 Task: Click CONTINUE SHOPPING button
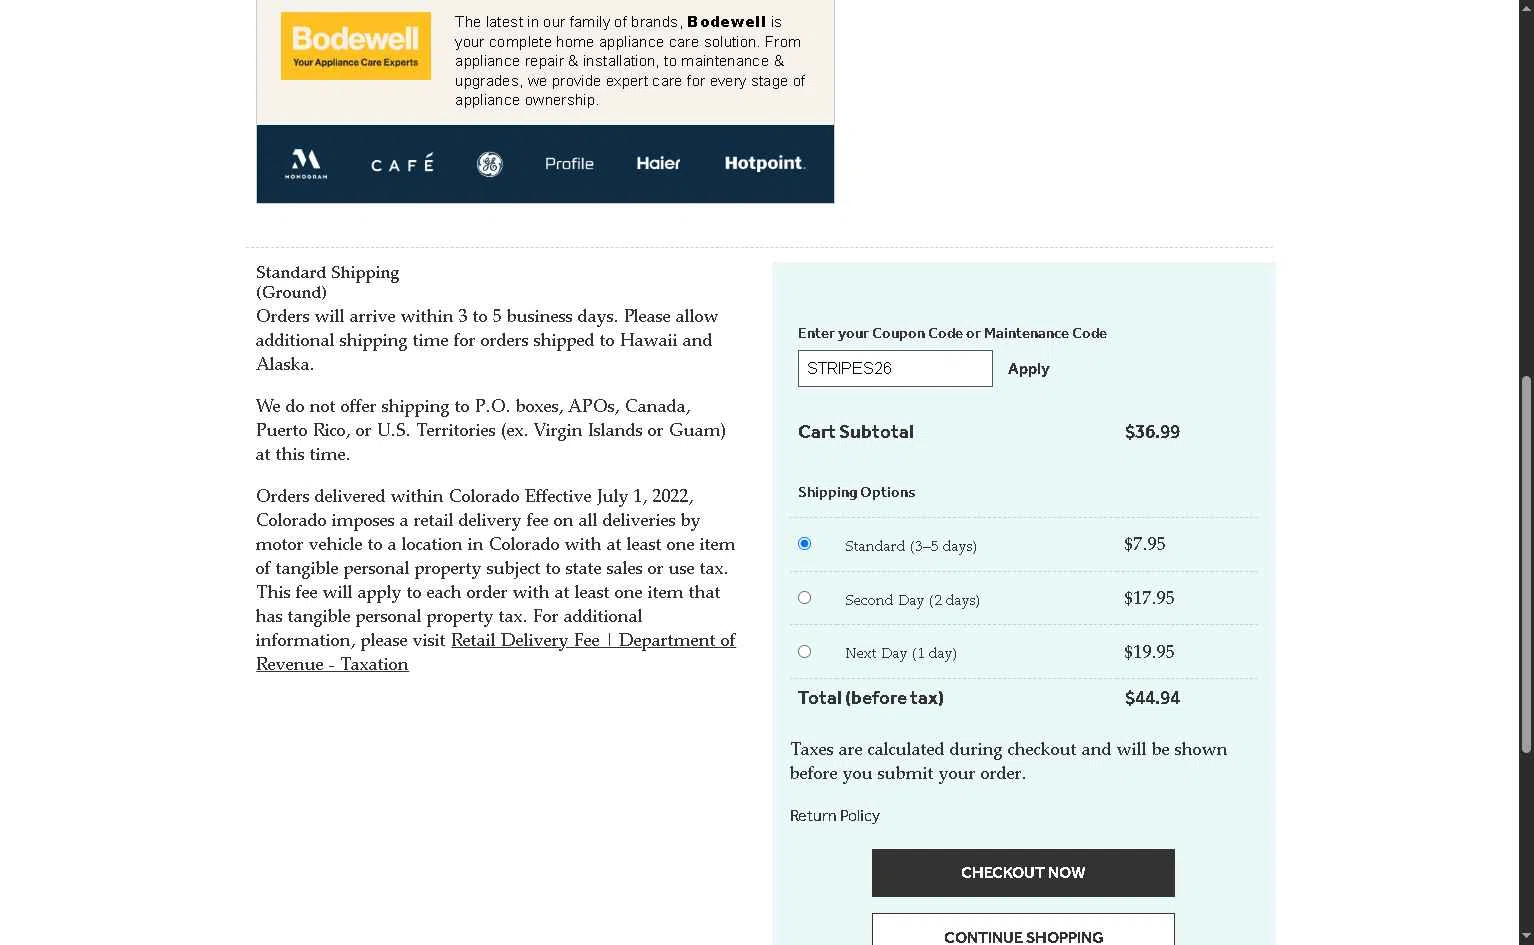click(1023, 931)
